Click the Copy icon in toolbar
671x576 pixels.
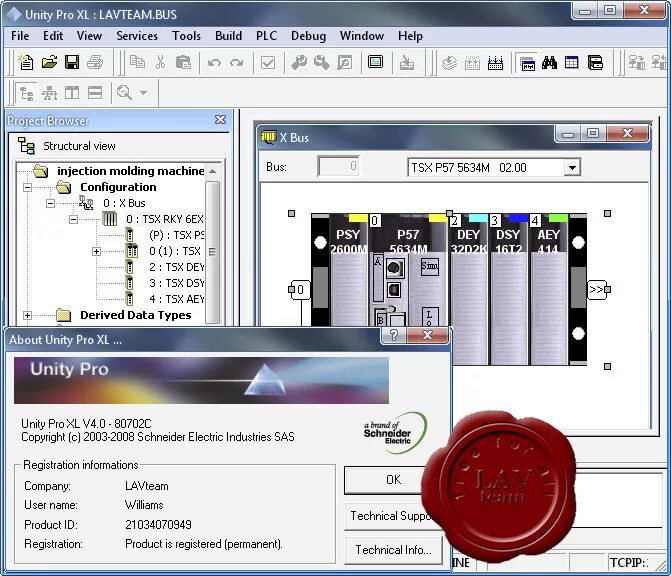coord(137,62)
